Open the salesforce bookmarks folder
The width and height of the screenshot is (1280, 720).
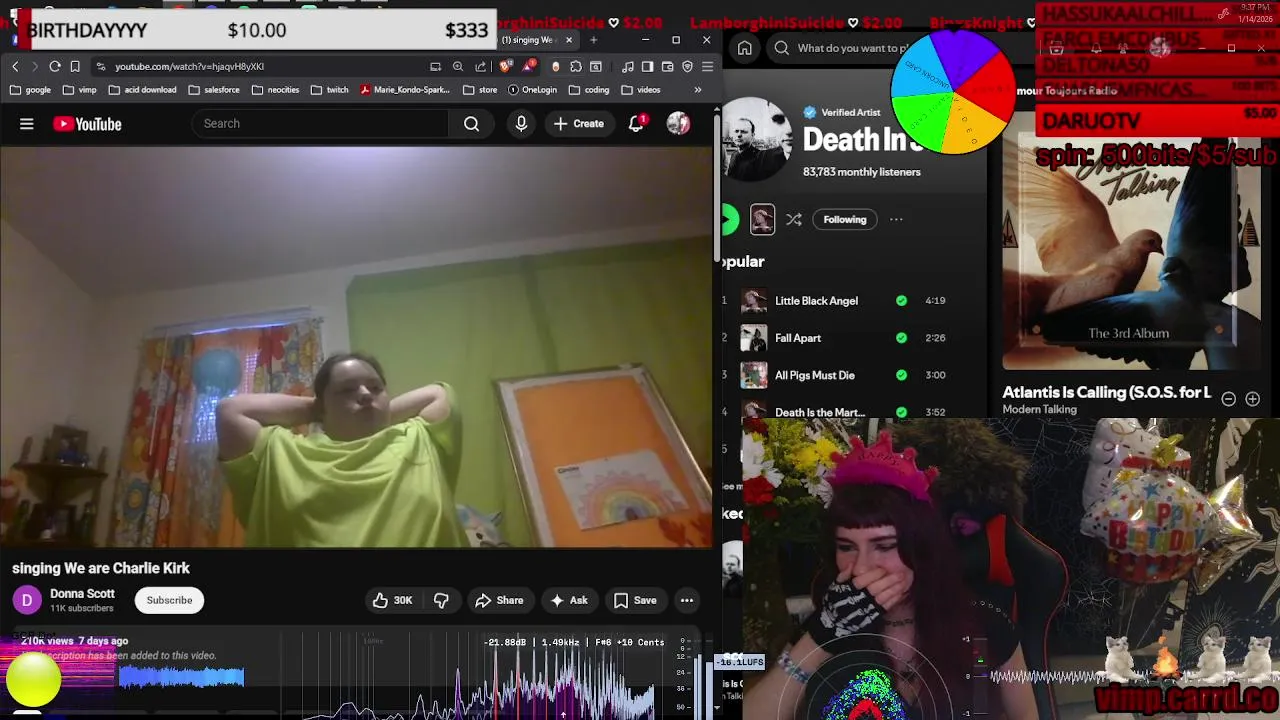(x=213, y=90)
